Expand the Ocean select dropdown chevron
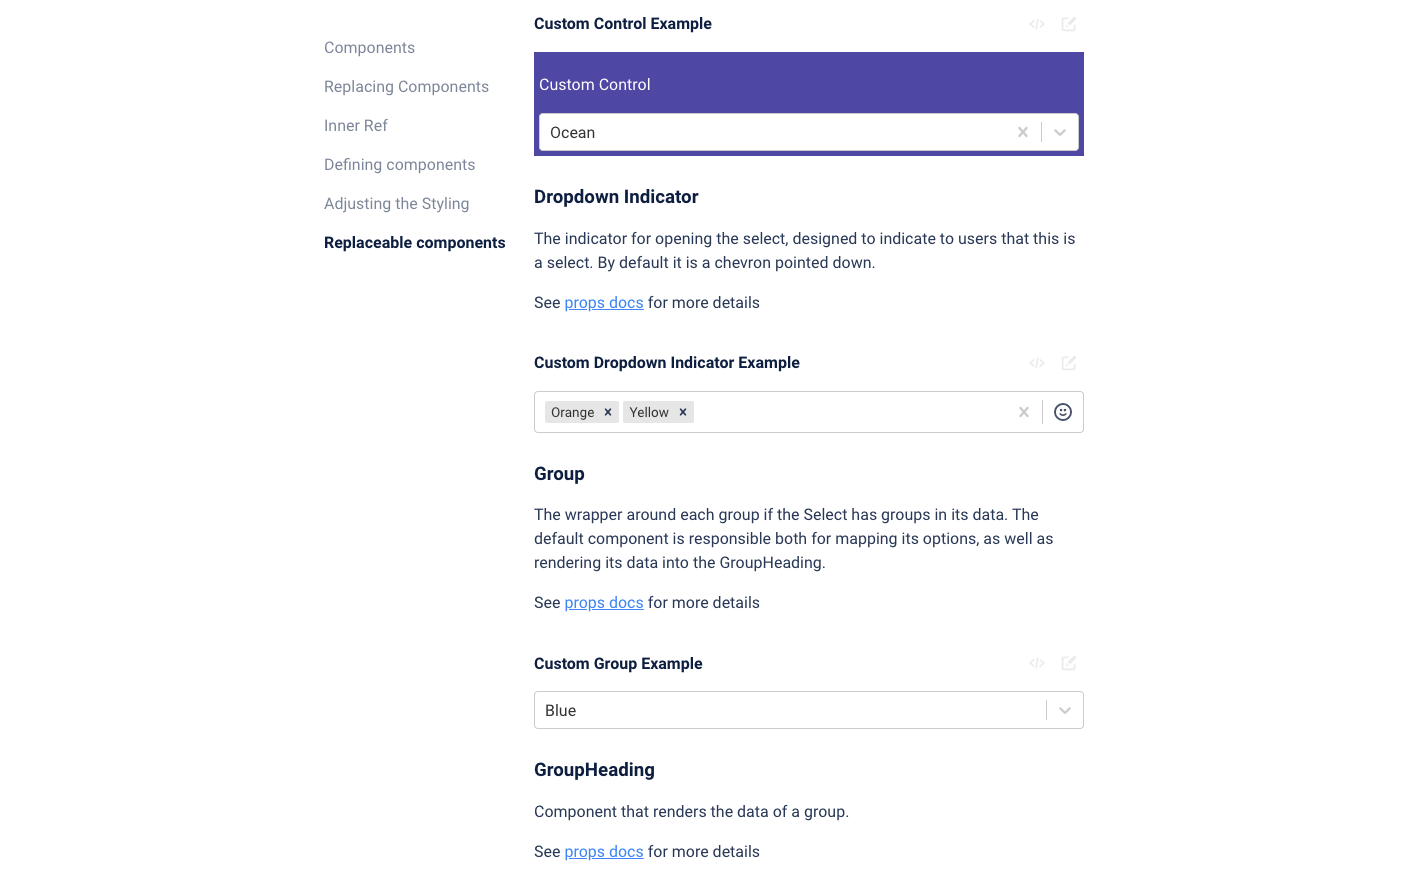Image resolution: width=1407 pixels, height=888 pixels. 1060,132
